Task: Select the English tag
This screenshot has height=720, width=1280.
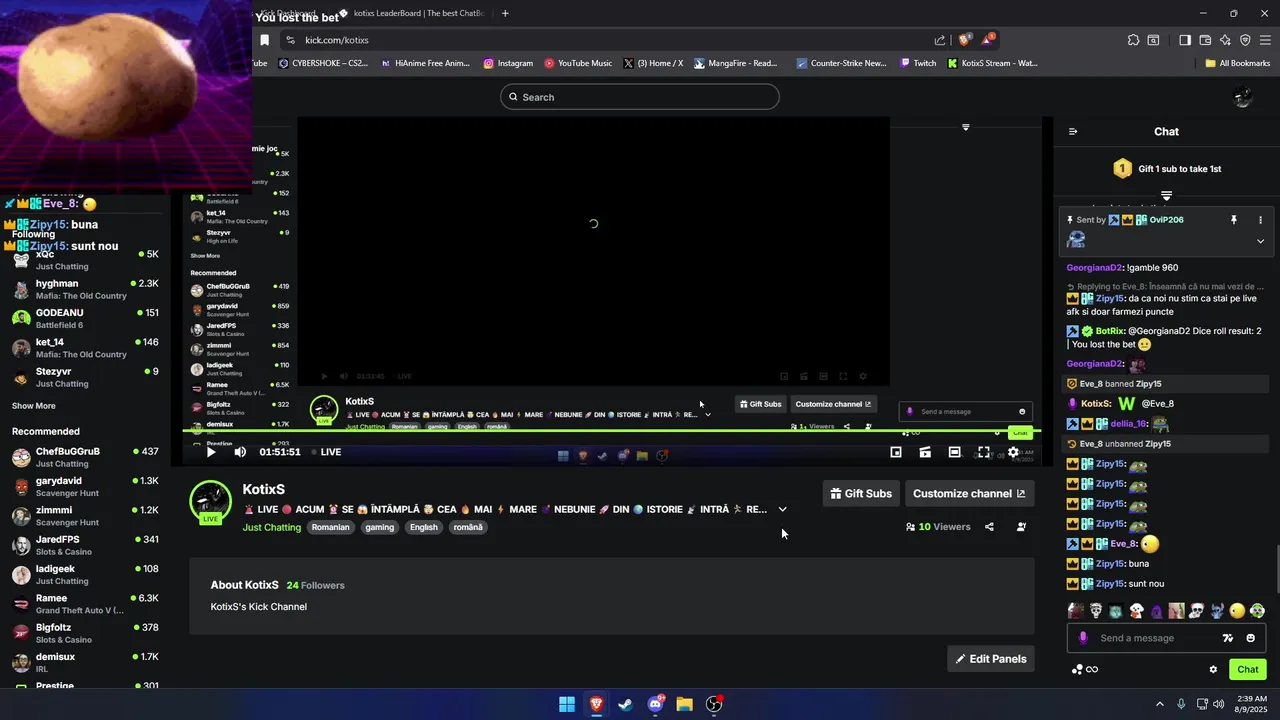Action: pyautogui.click(x=424, y=527)
